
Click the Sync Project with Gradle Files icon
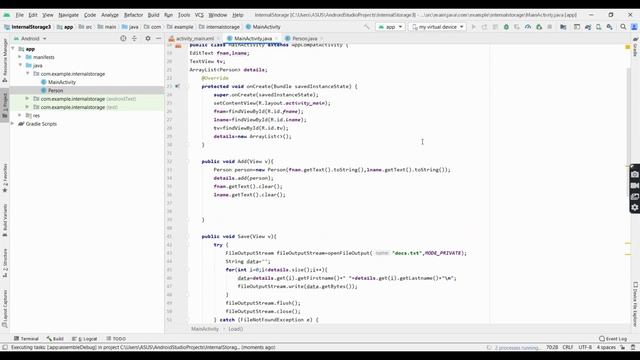(x=588, y=27)
